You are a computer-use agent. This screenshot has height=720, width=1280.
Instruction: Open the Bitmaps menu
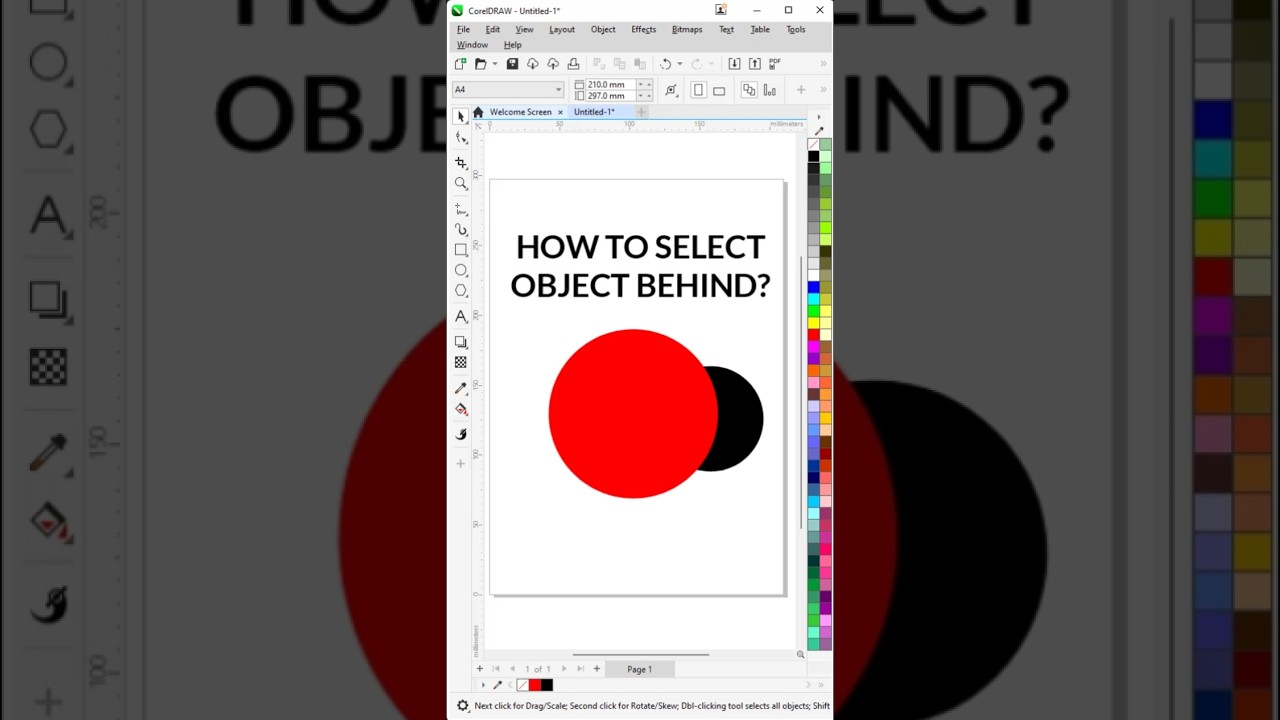[x=687, y=30]
